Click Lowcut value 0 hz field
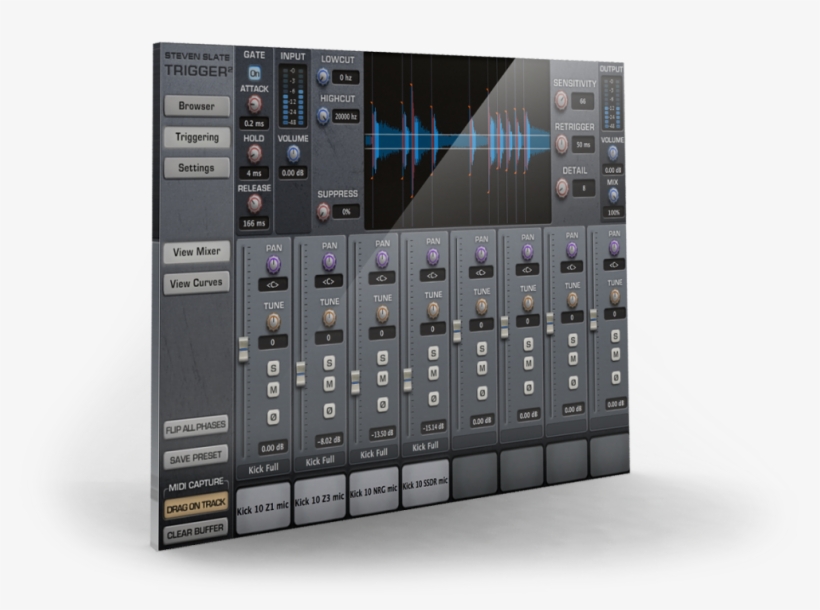820x610 pixels. (x=346, y=78)
